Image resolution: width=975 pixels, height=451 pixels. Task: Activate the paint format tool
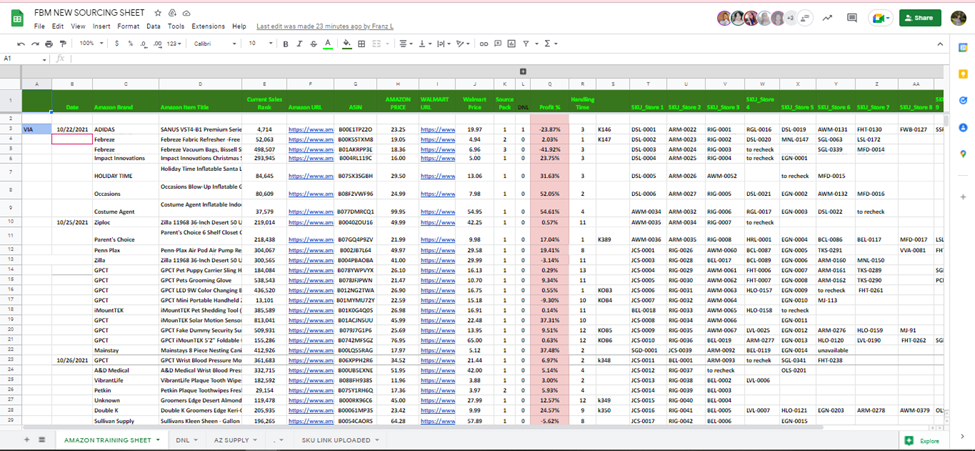(63, 44)
